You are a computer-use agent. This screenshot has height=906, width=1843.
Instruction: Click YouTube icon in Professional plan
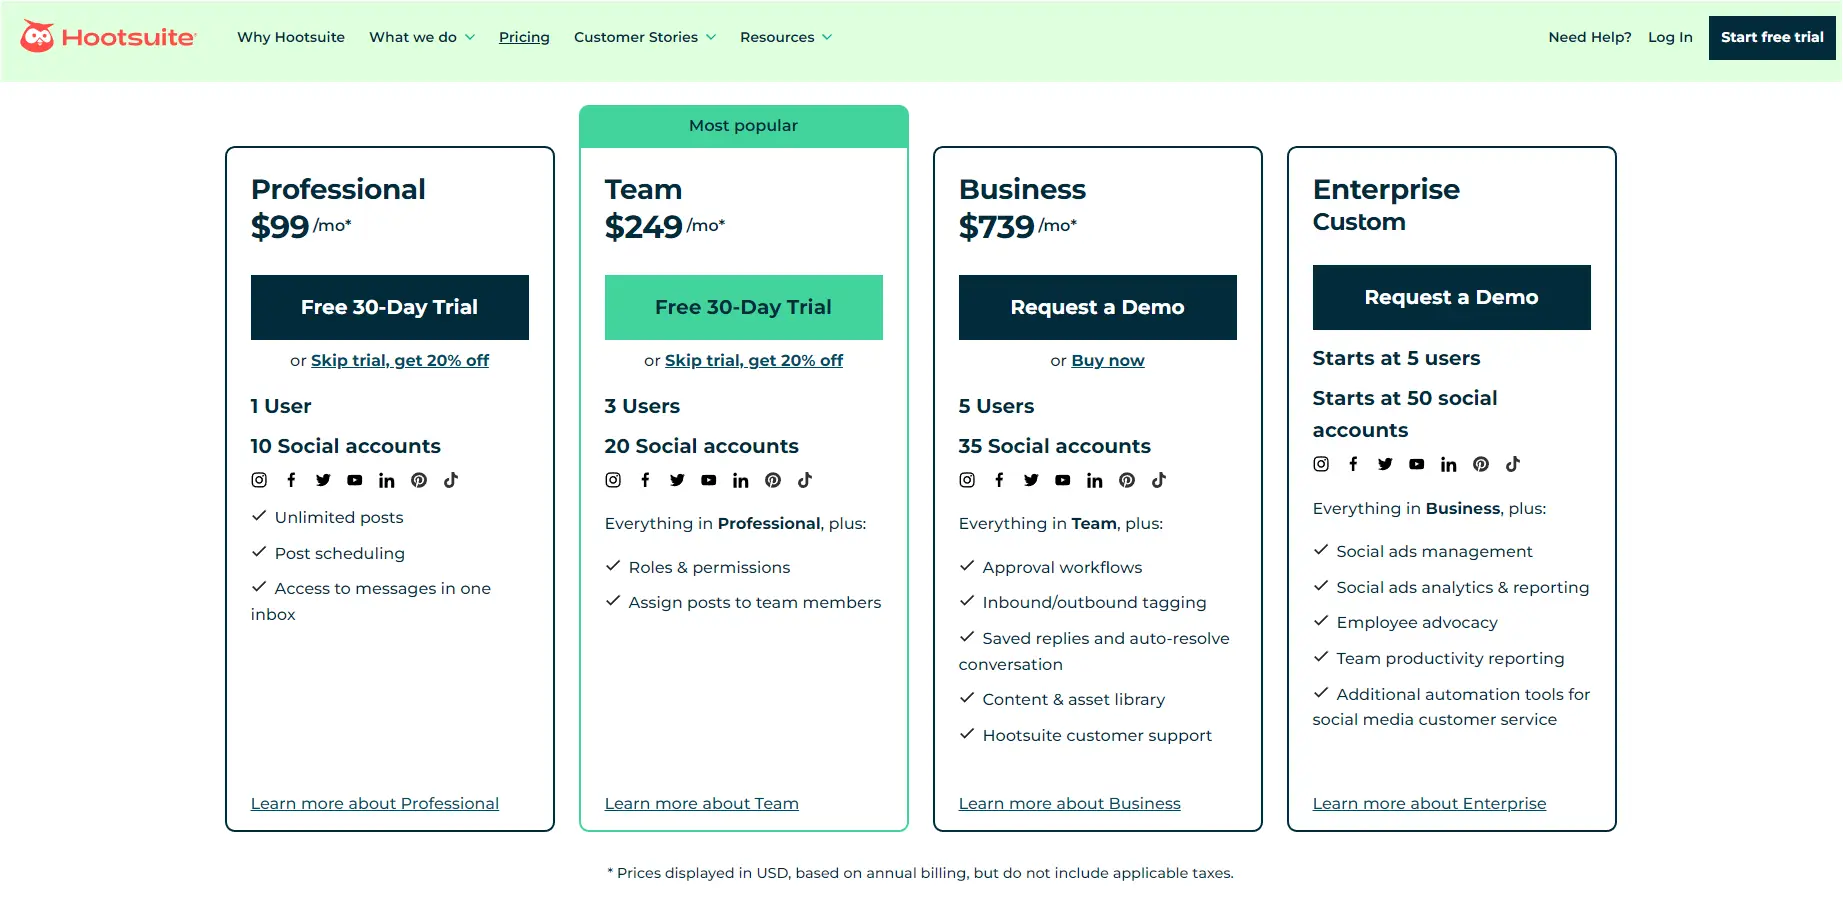pyautogui.click(x=355, y=480)
